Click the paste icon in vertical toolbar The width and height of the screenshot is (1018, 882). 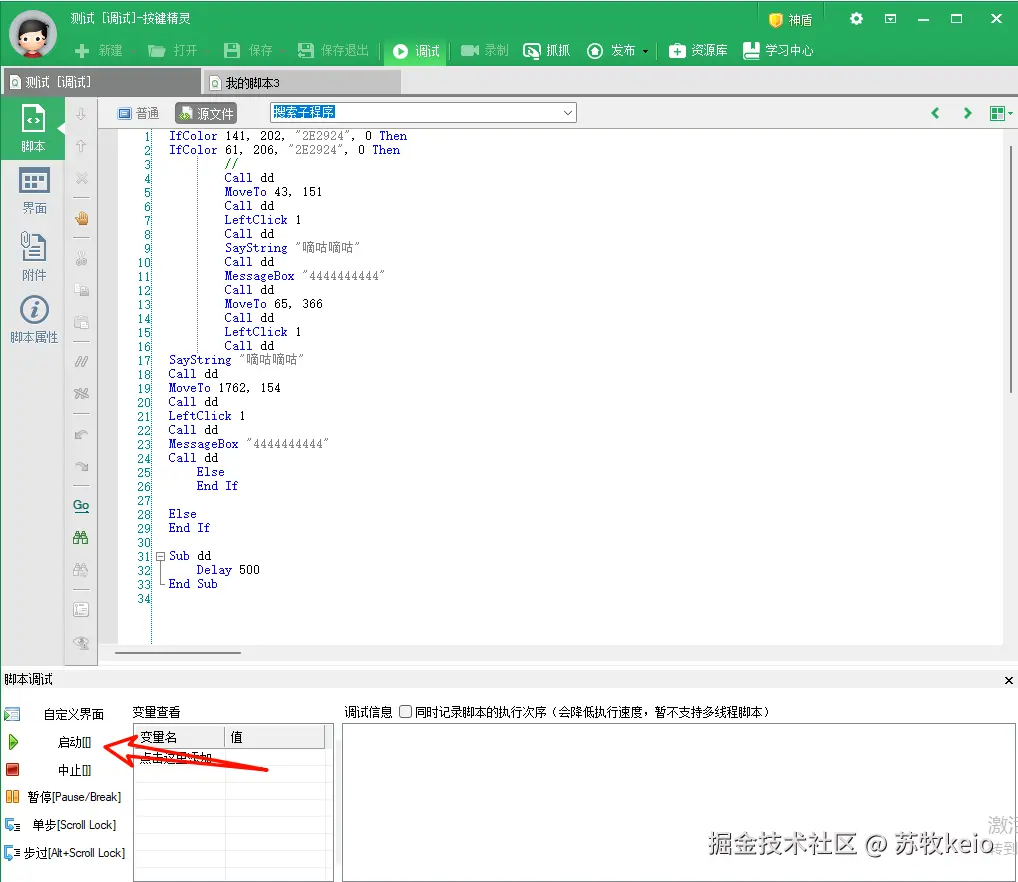tap(81, 322)
